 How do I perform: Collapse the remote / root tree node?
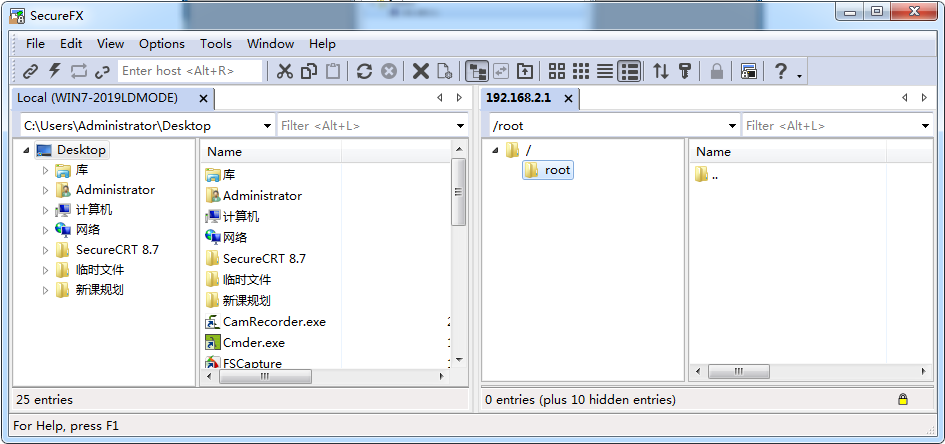[x=495, y=150]
